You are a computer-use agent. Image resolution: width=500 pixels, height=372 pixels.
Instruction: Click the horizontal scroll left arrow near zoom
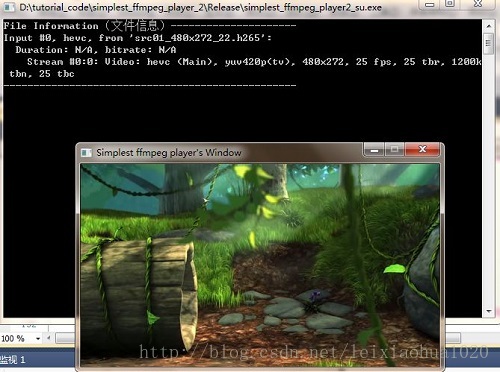coord(49,338)
